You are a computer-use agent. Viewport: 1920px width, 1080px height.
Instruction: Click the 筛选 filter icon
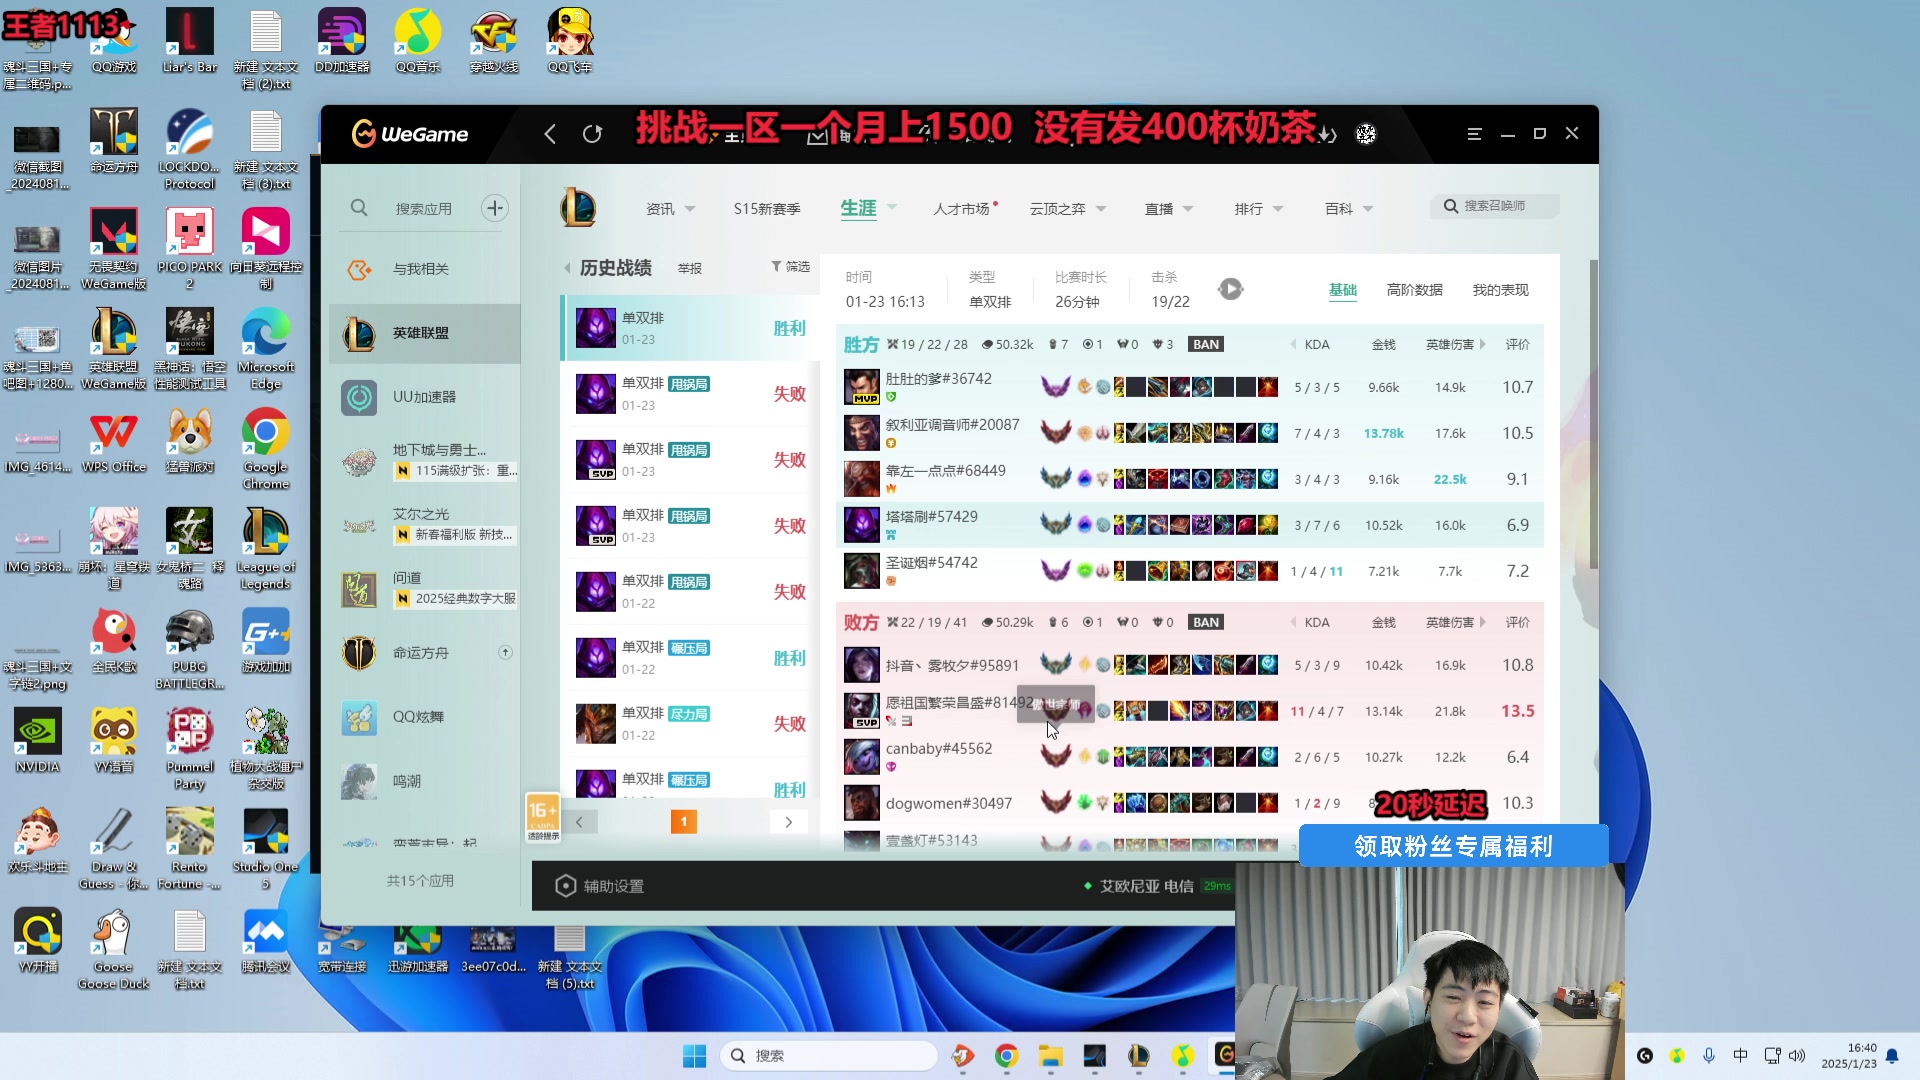point(778,266)
